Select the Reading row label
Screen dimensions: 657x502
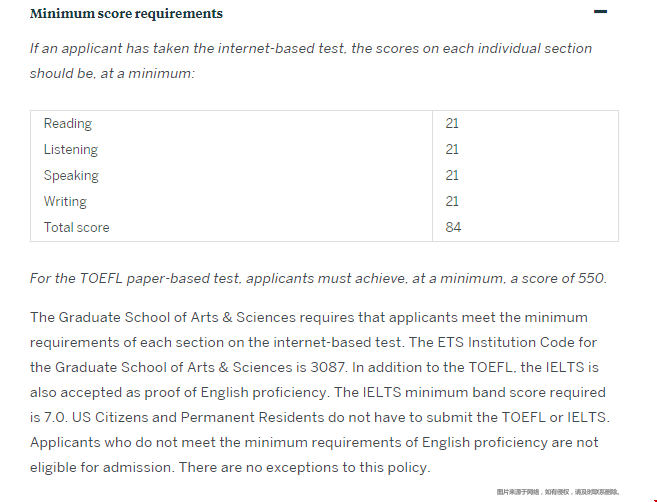pyautogui.click(x=68, y=123)
